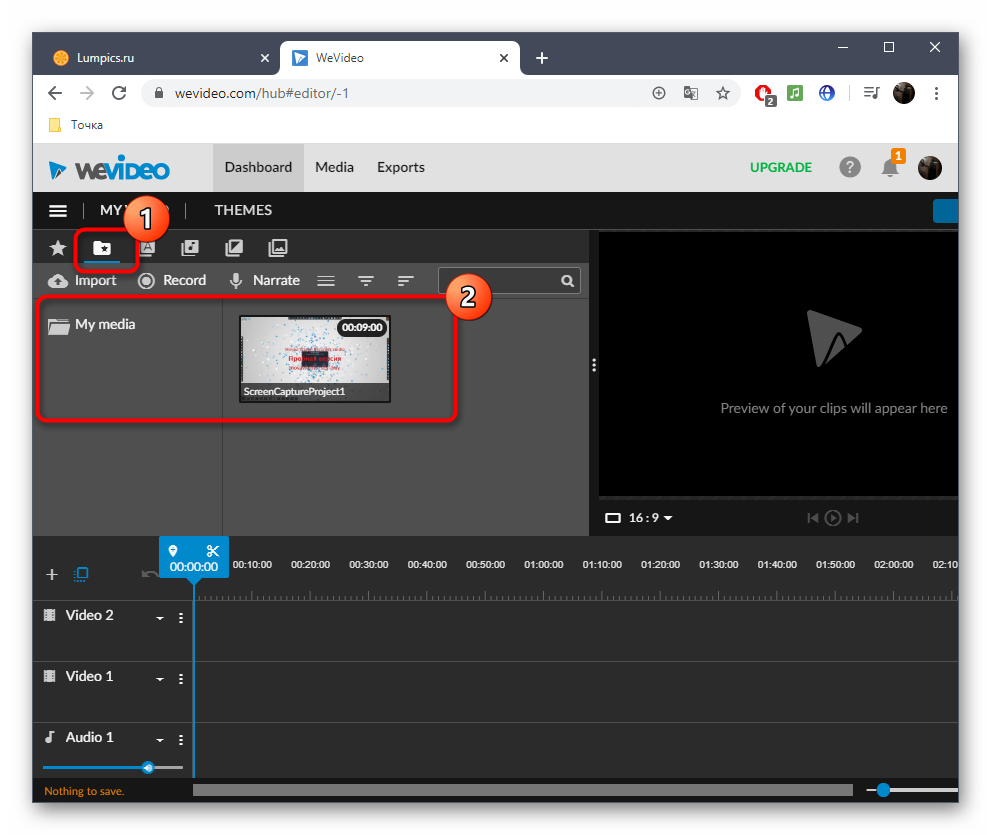
Task: Expand the Video 2 track dropdown arrow
Action: click(x=159, y=619)
